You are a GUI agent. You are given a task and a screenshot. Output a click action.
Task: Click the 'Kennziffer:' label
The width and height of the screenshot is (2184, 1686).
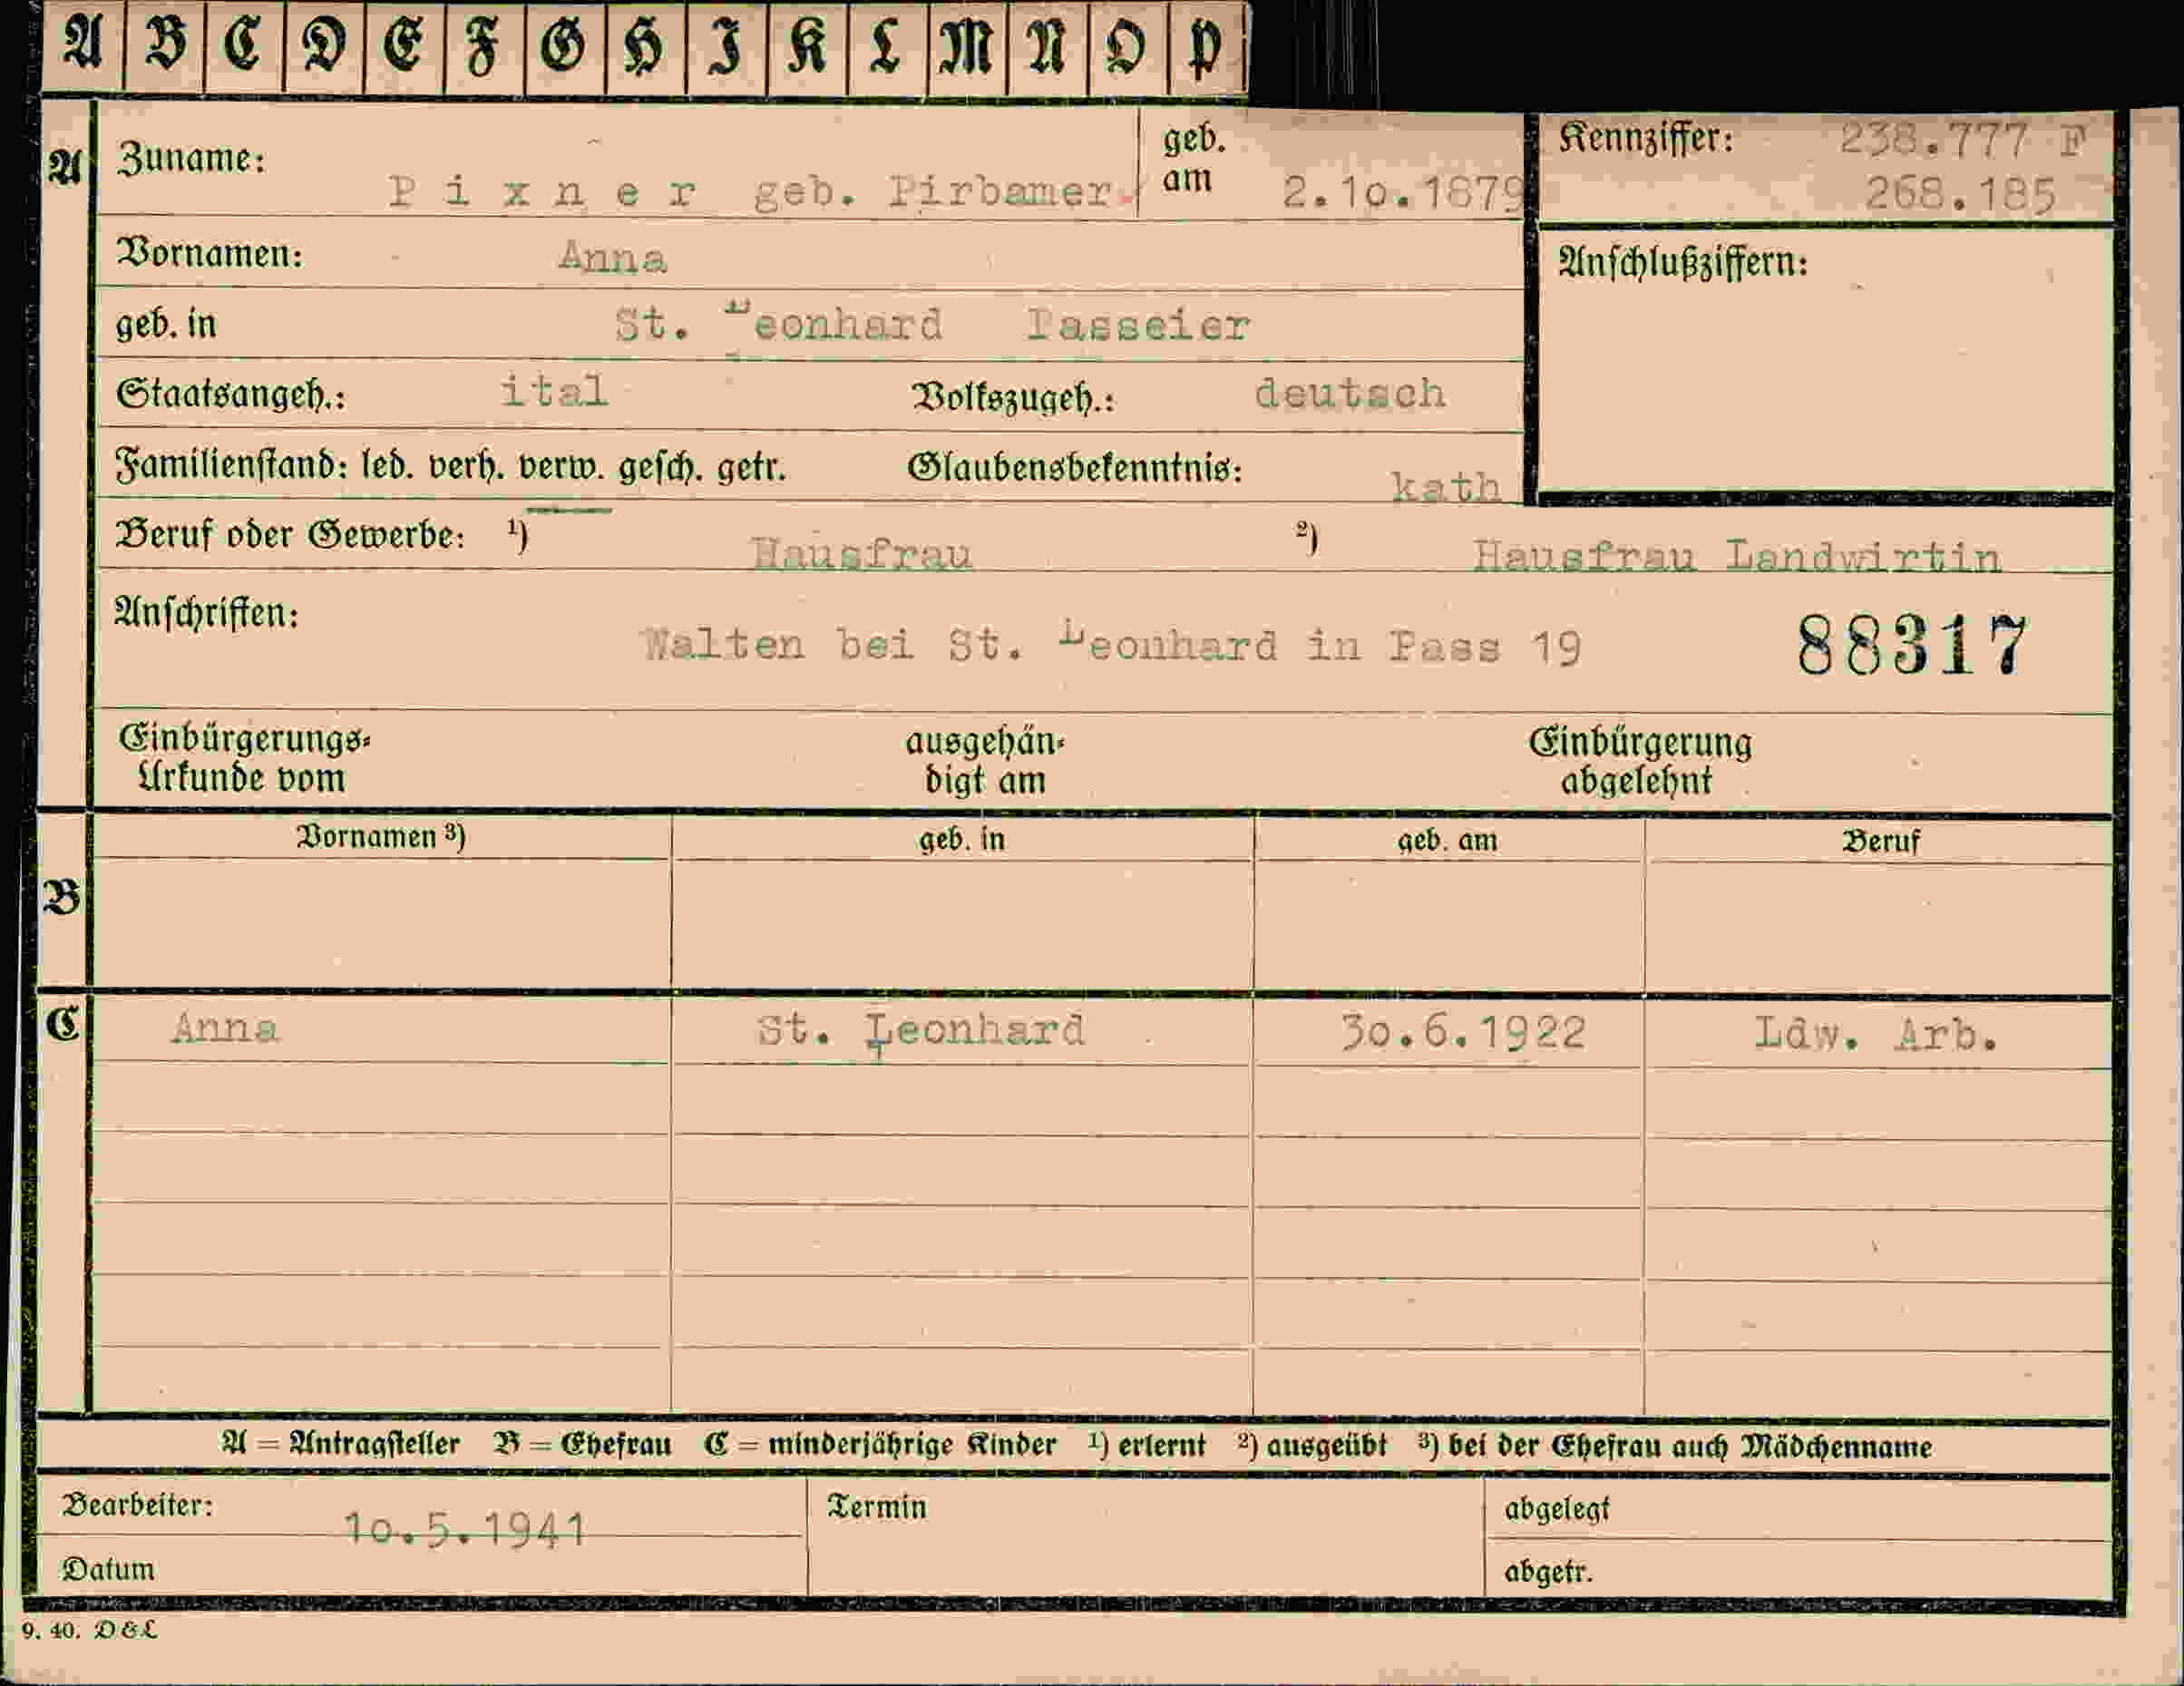[x=1645, y=139]
